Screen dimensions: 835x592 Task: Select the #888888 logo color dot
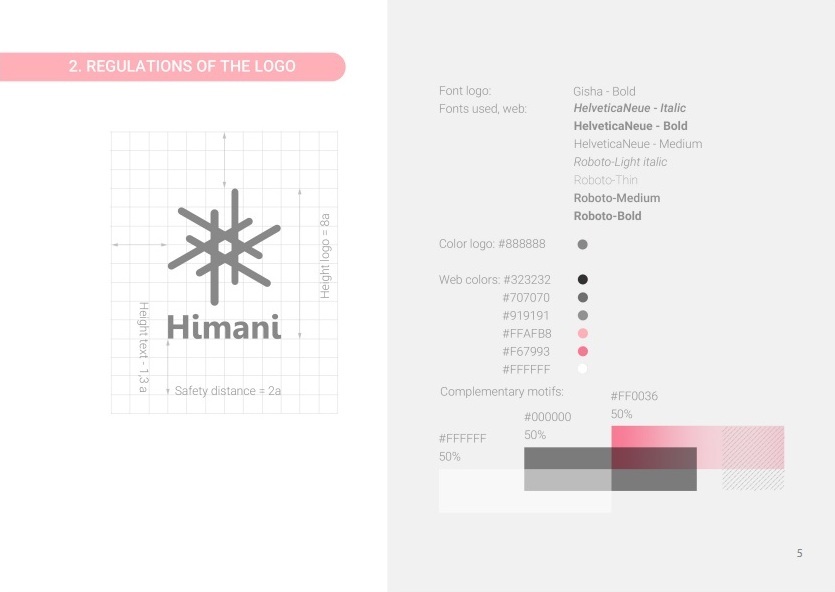click(583, 244)
